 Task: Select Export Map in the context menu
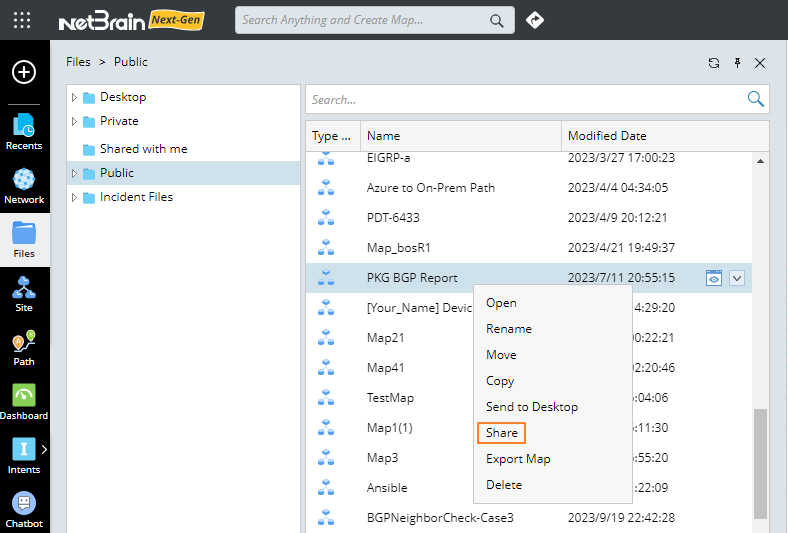pos(518,459)
